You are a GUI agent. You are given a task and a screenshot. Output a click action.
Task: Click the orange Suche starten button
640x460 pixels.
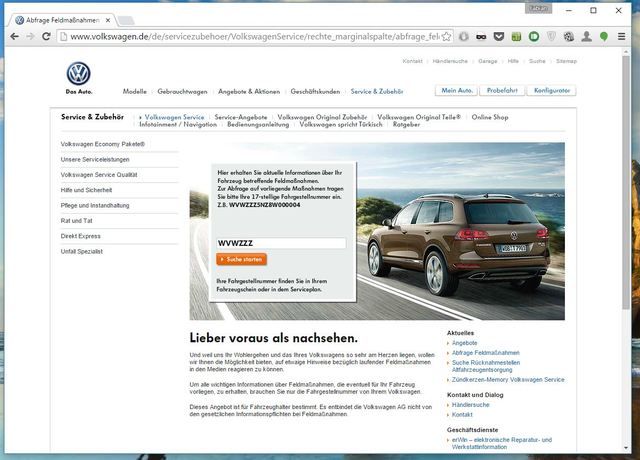pos(242,259)
